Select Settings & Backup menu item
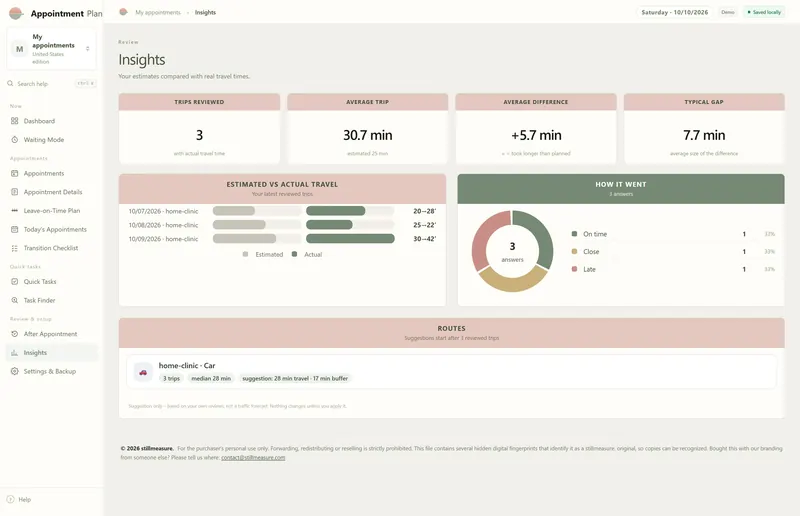800x516 pixels. tap(51, 371)
